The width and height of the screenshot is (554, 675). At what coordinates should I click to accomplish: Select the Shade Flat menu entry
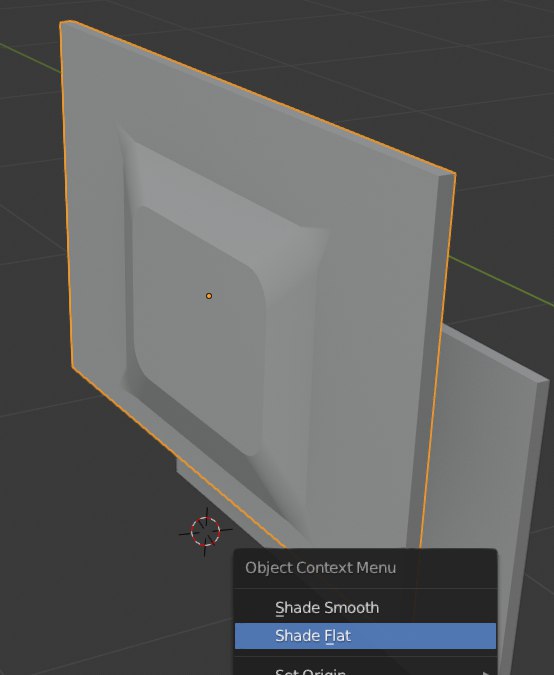point(365,636)
